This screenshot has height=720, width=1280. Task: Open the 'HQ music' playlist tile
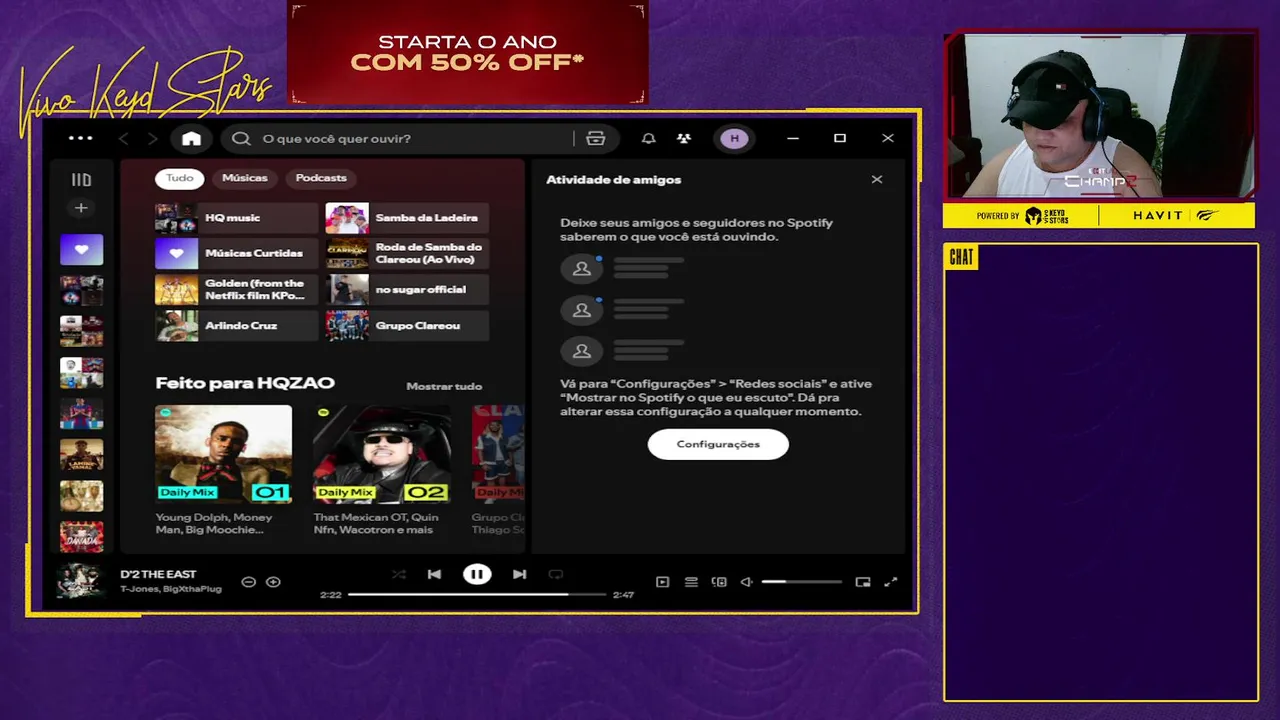(237, 218)
